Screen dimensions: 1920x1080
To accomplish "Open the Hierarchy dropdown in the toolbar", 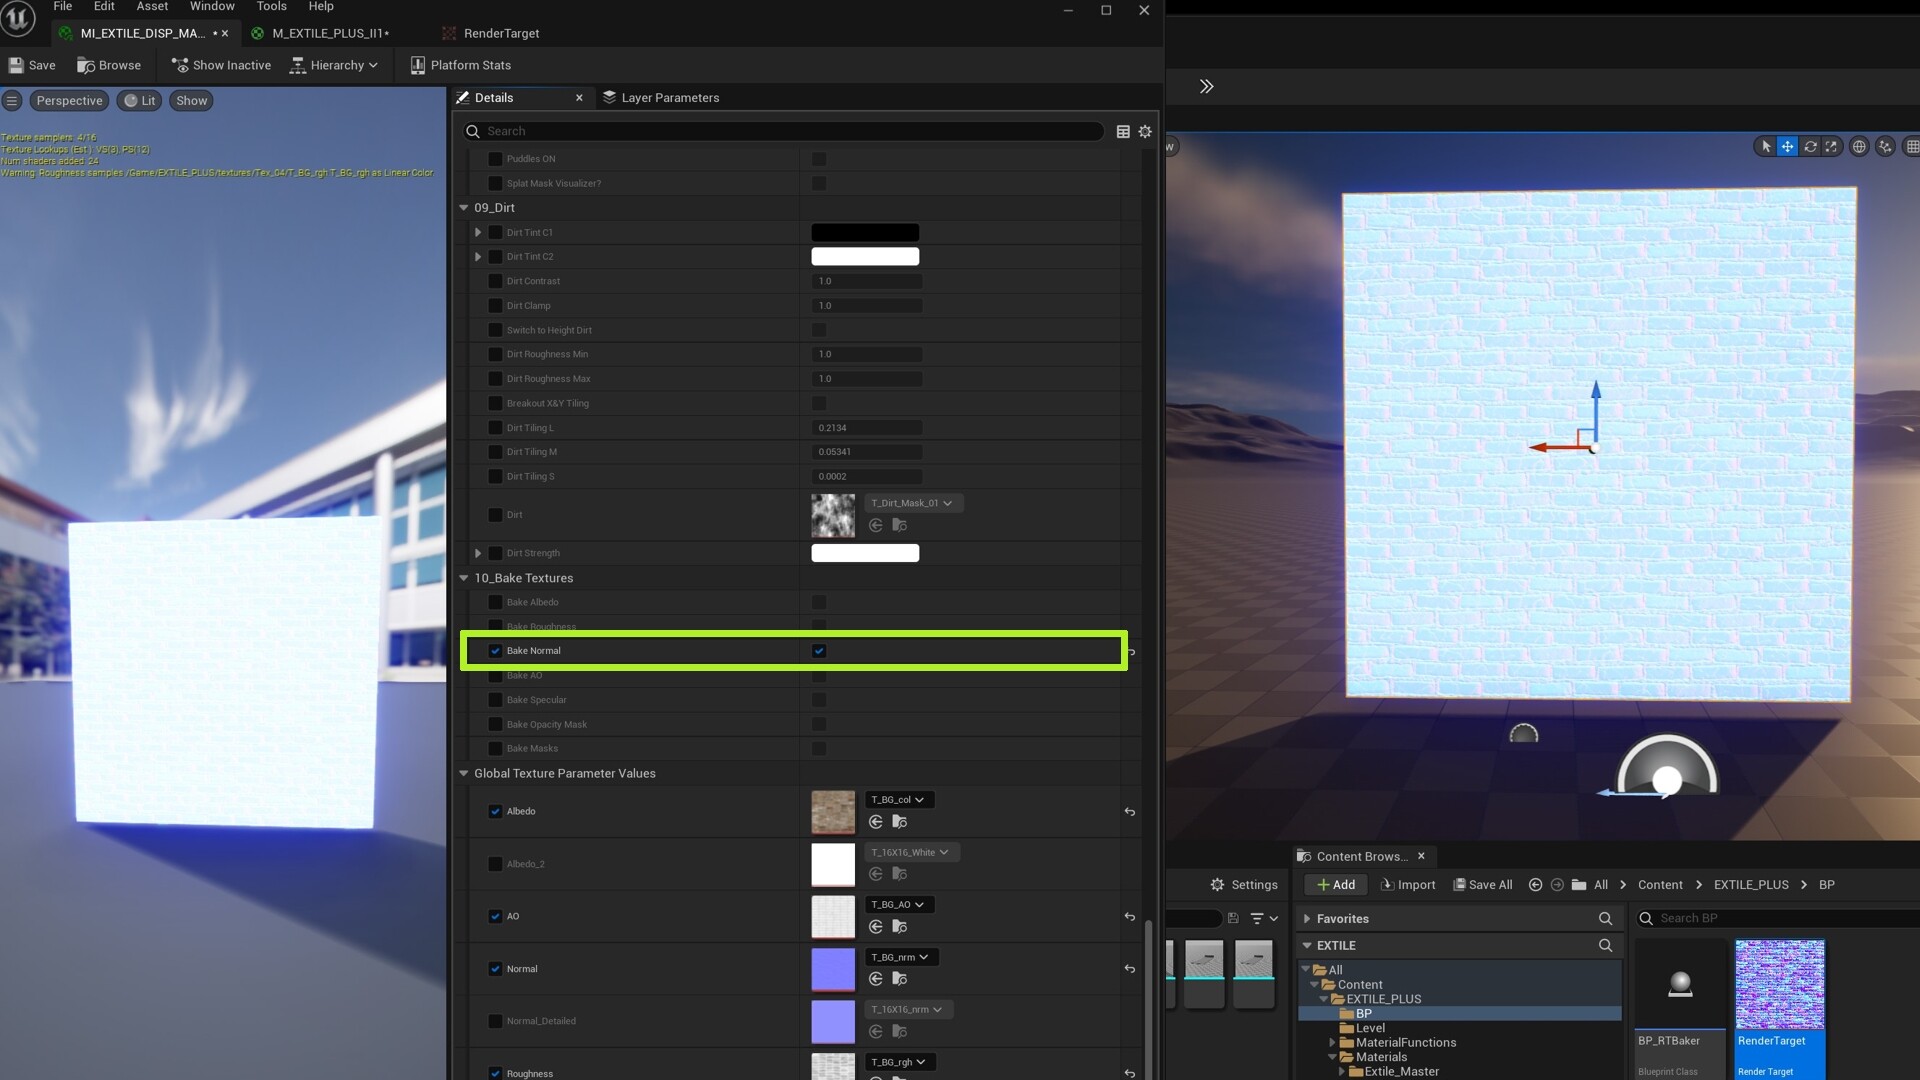I will pyautogui.click(x=334, y=65).
